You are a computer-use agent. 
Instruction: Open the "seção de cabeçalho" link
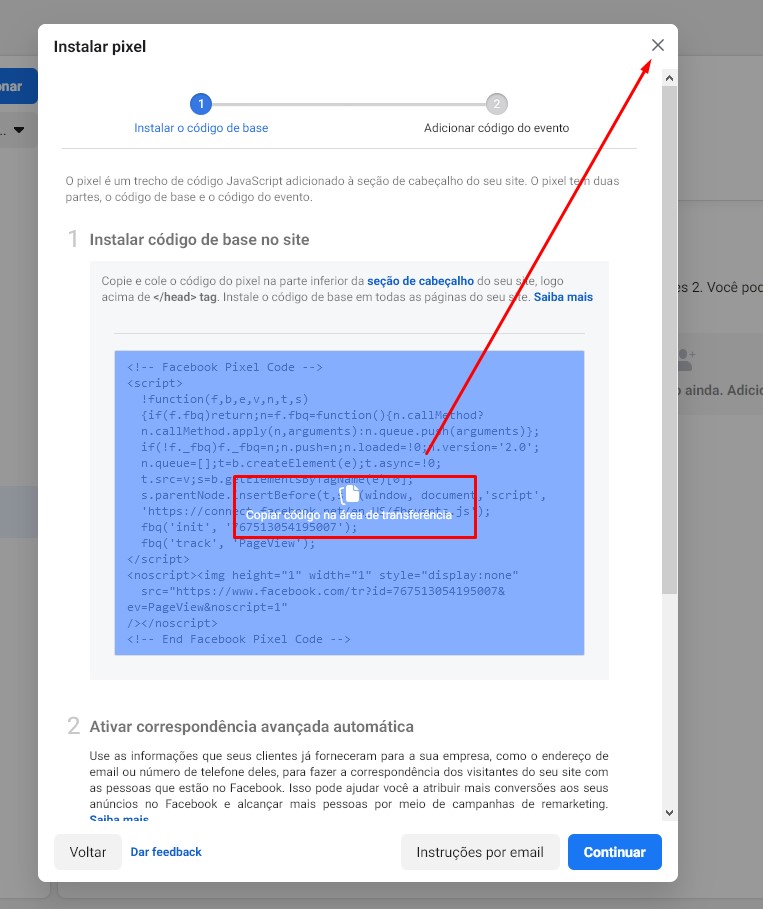coord(422,281)
